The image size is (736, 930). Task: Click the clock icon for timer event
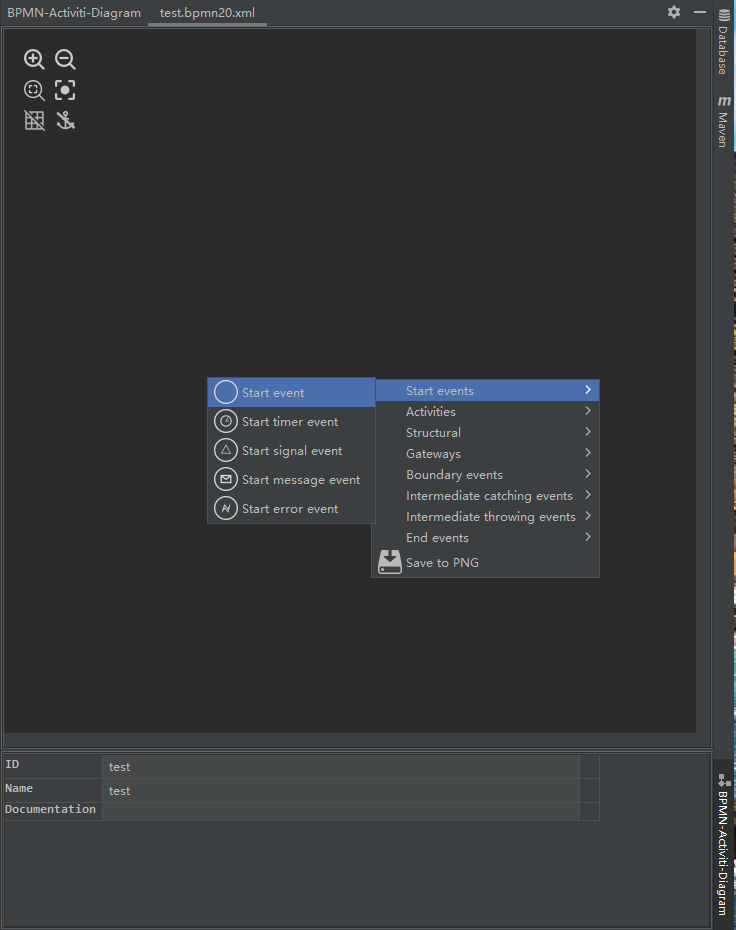(226, 421)
